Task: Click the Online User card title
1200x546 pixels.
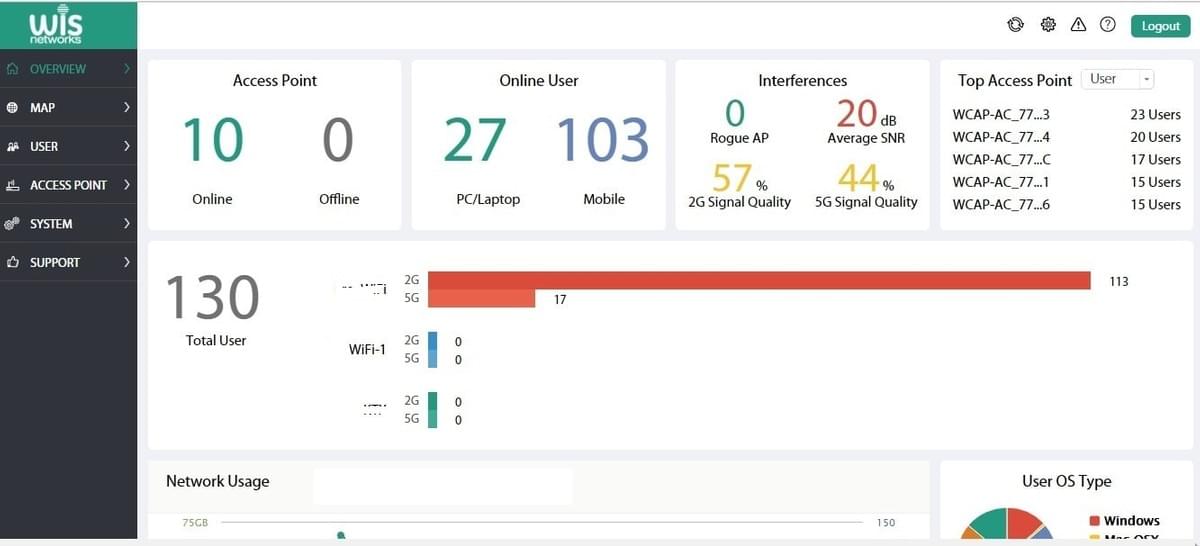Action: [538, 81]
